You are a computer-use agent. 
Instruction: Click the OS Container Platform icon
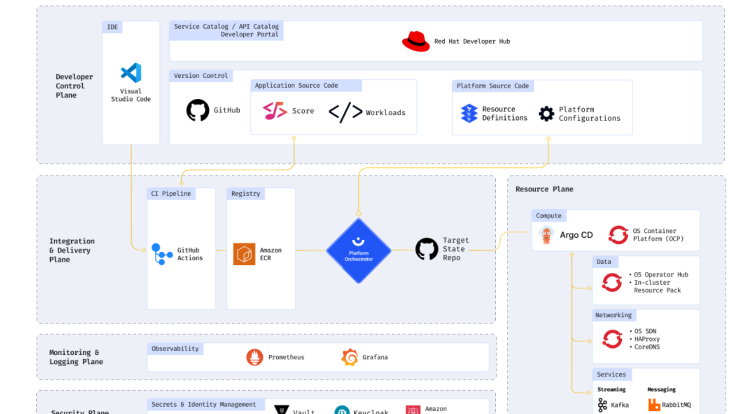click(x=618, y=235)
